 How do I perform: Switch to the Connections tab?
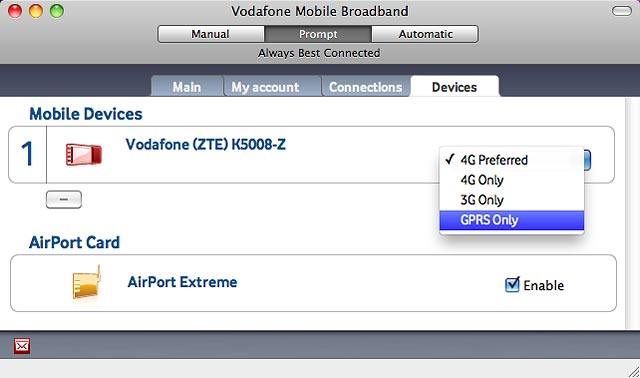click(366, 87)
